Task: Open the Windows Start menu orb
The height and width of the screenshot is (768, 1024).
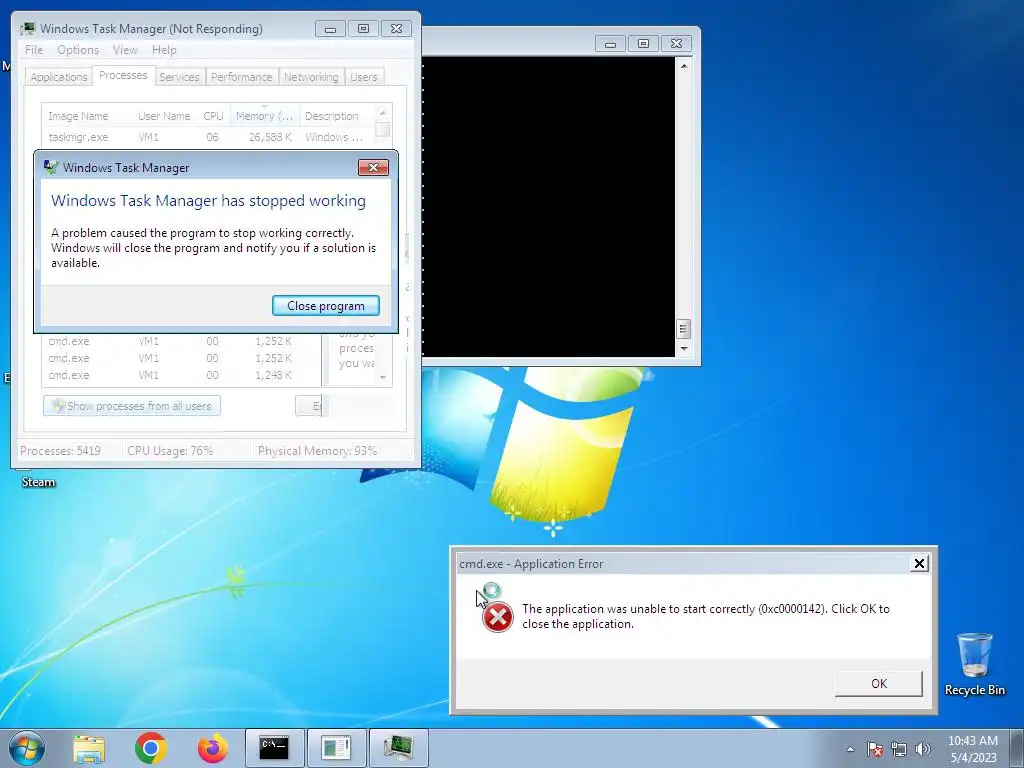Action: point(27,748)
